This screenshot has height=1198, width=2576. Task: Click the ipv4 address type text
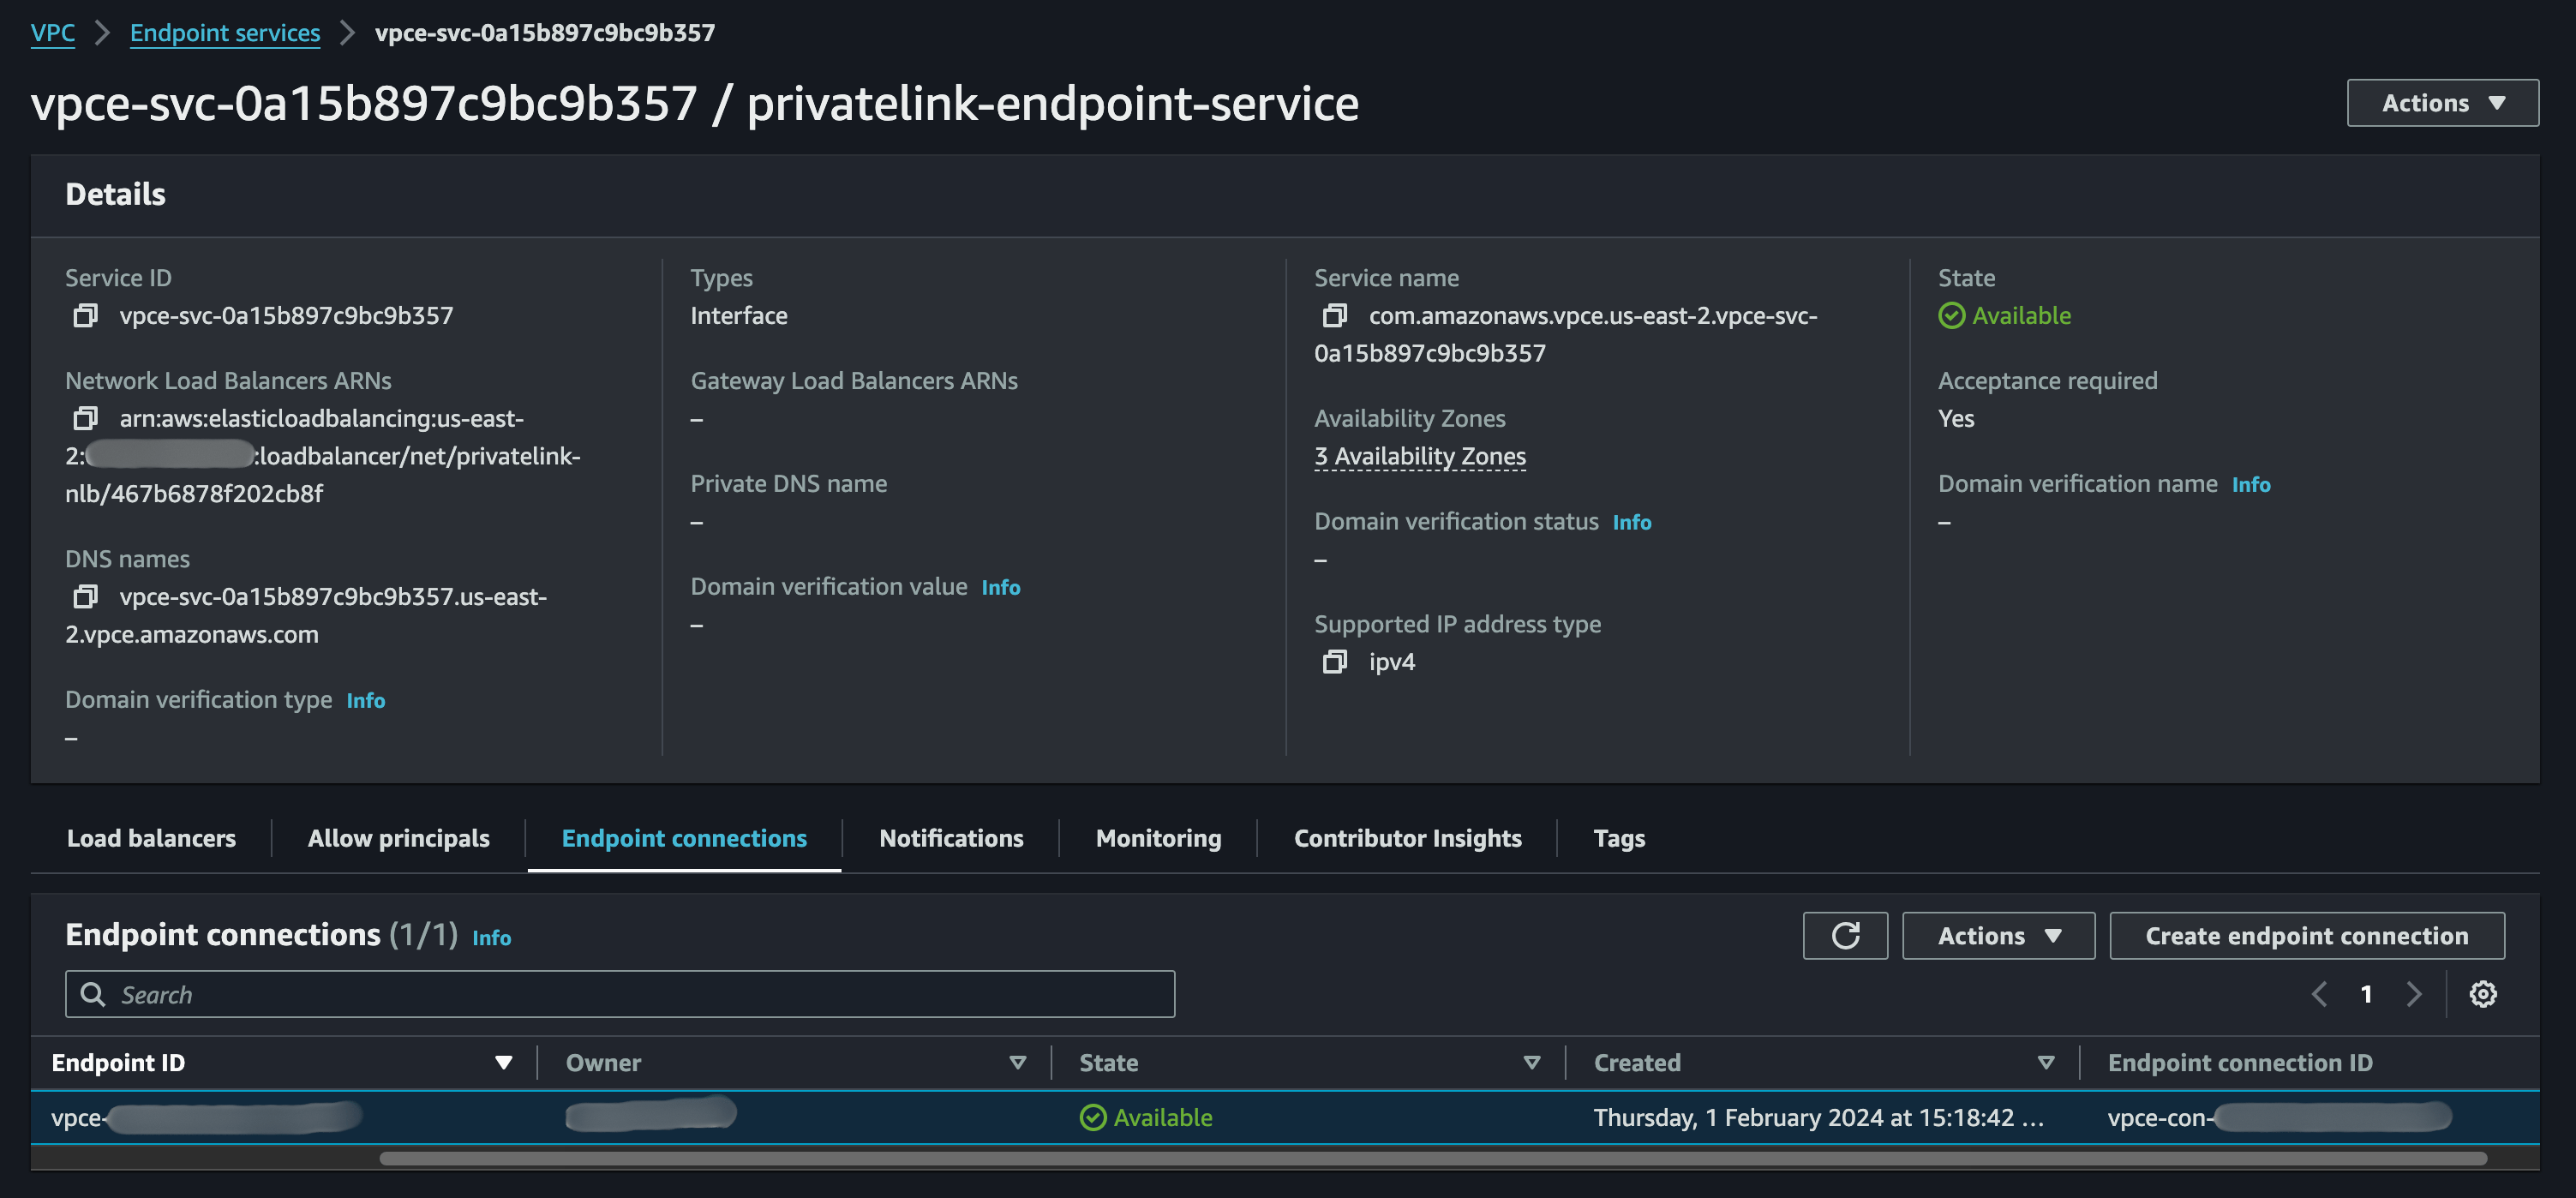1391,662
